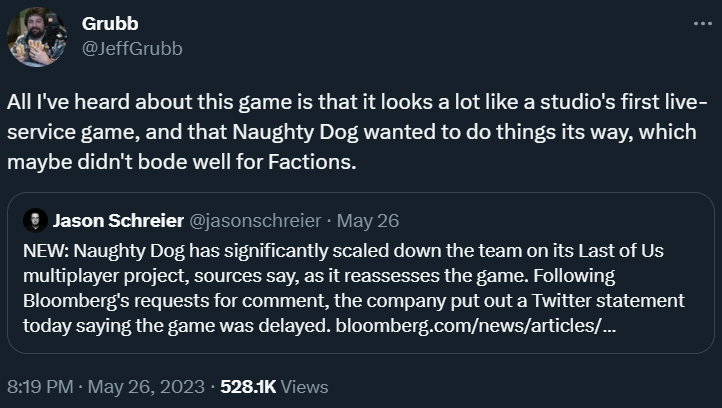Click the Views label
The image size is (722, 408).
pyautogui.click(x=305, y=386)
